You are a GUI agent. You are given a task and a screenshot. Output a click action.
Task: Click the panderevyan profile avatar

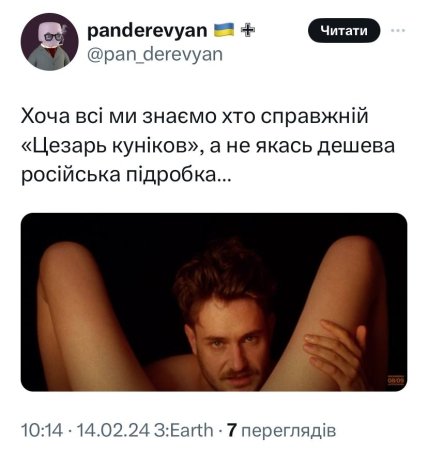[x=49, y=42]
